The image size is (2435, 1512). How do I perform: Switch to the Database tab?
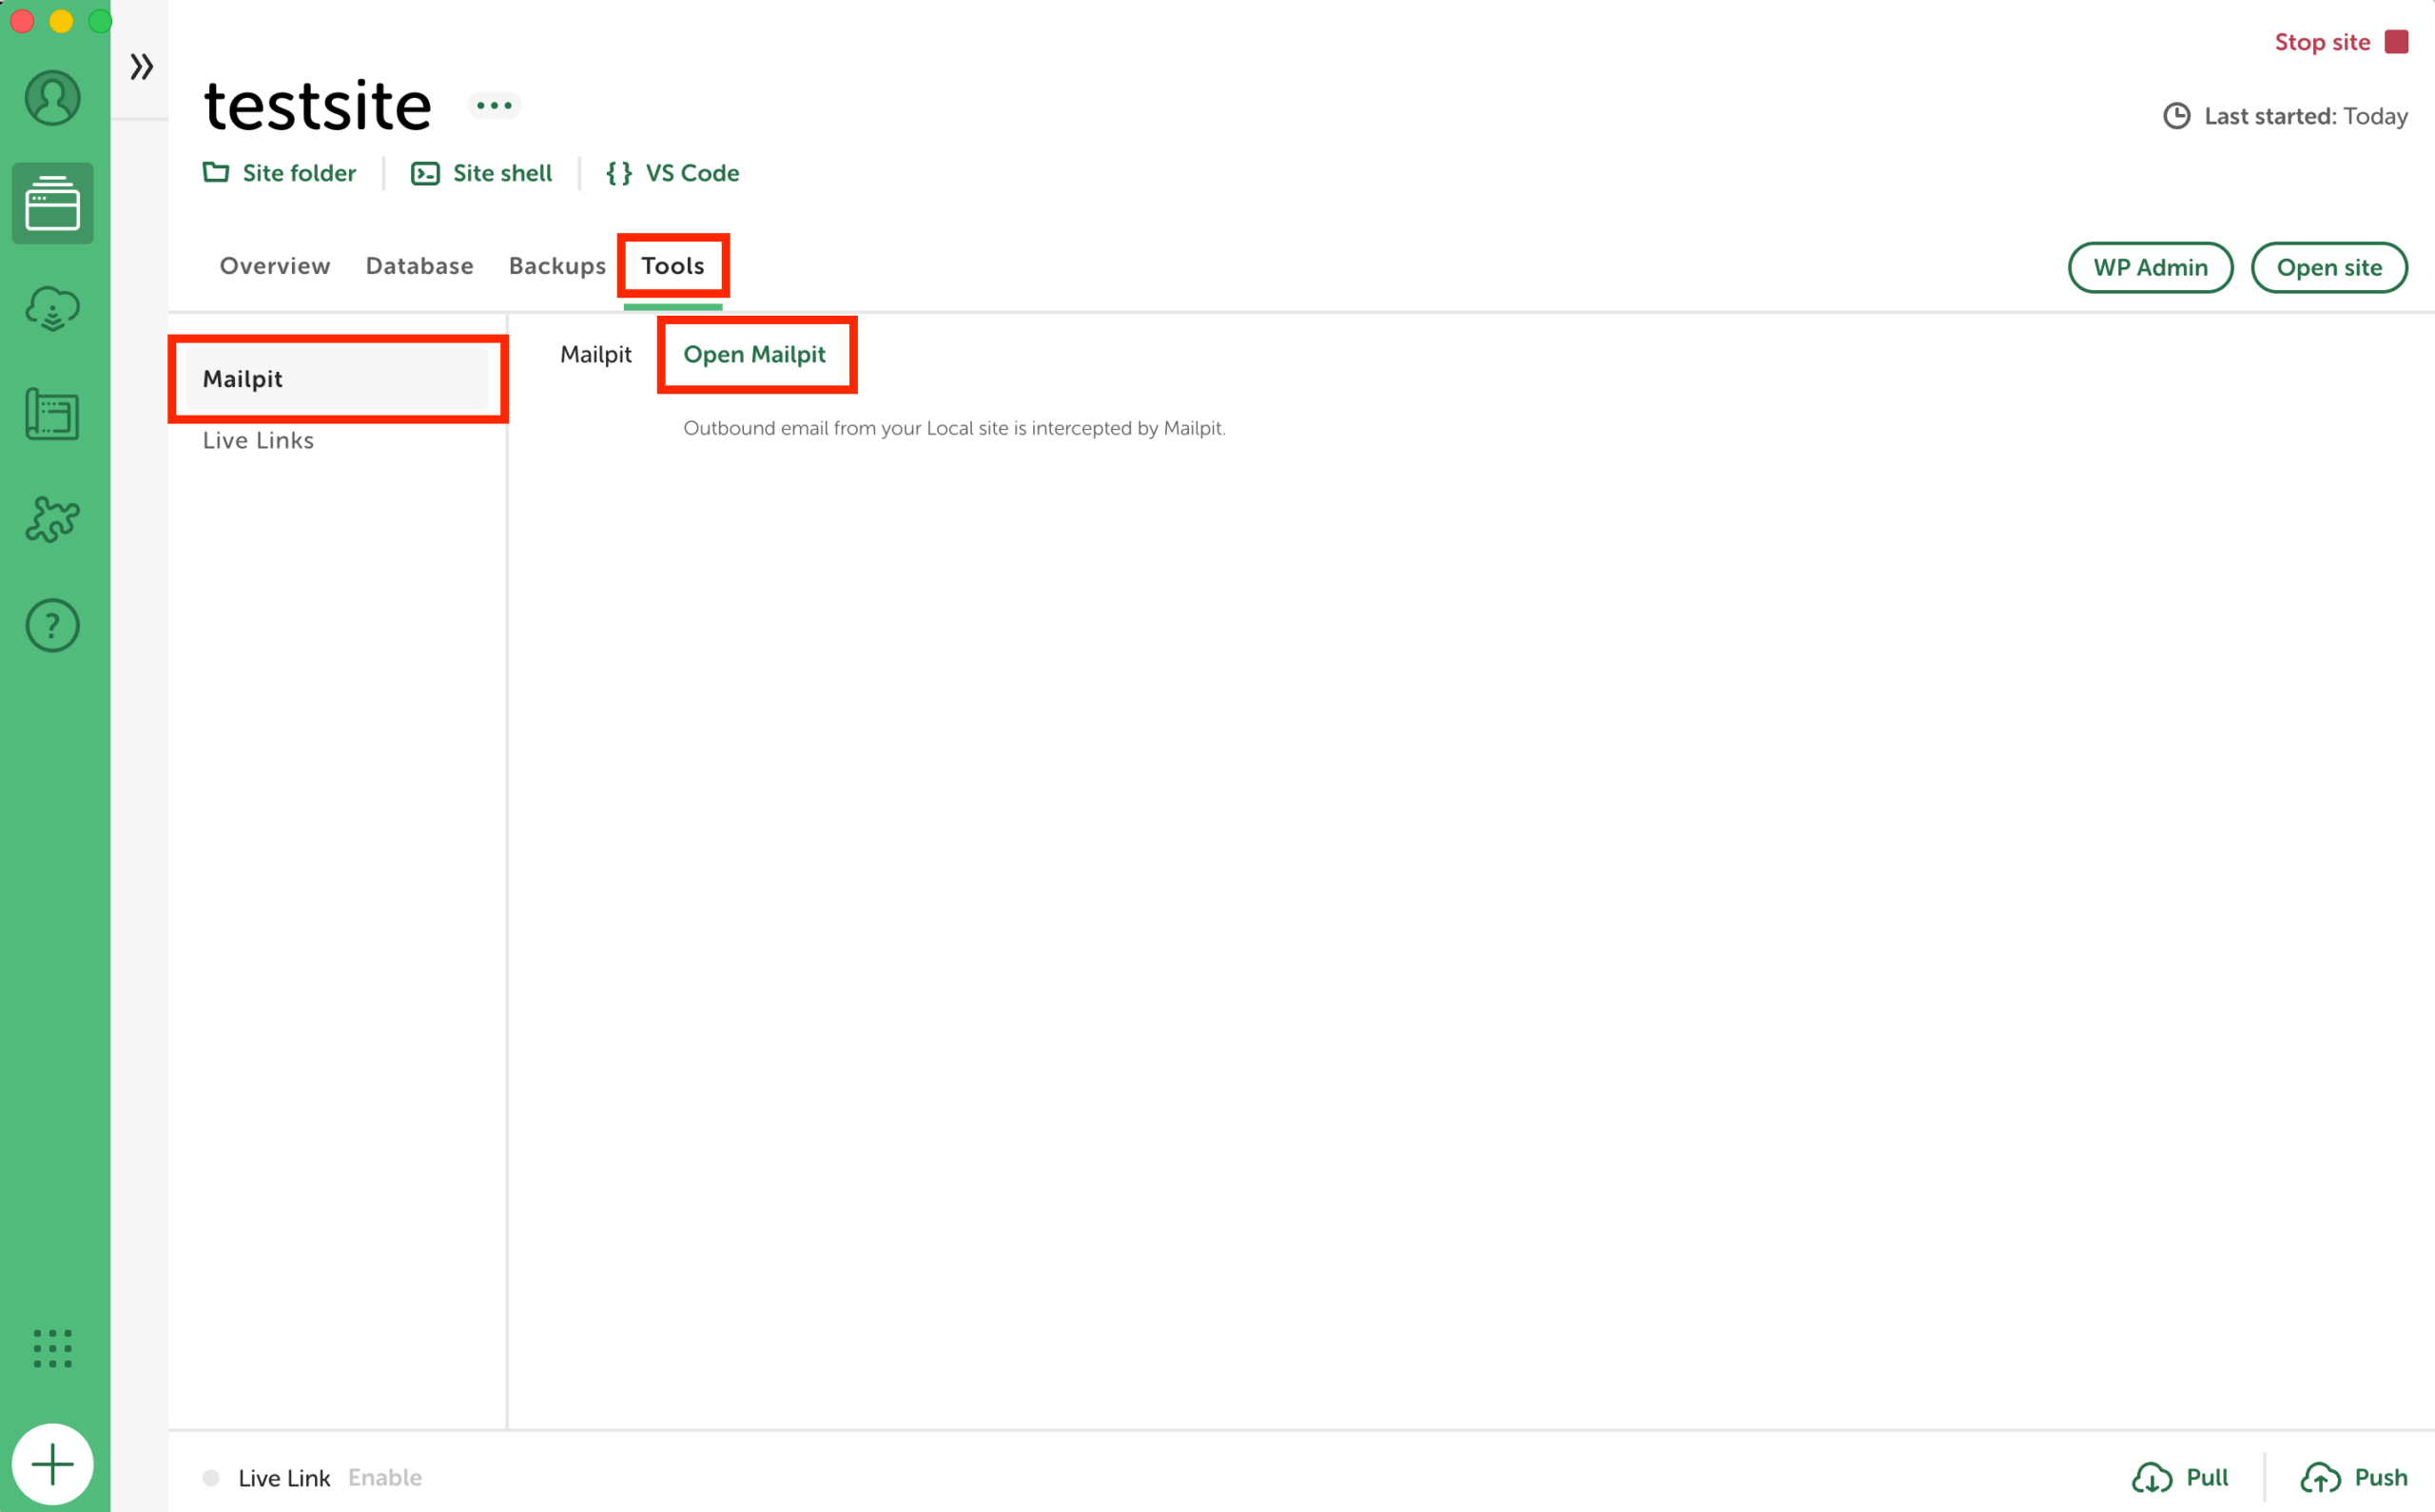pyautogui.click(x=419, y=266)
